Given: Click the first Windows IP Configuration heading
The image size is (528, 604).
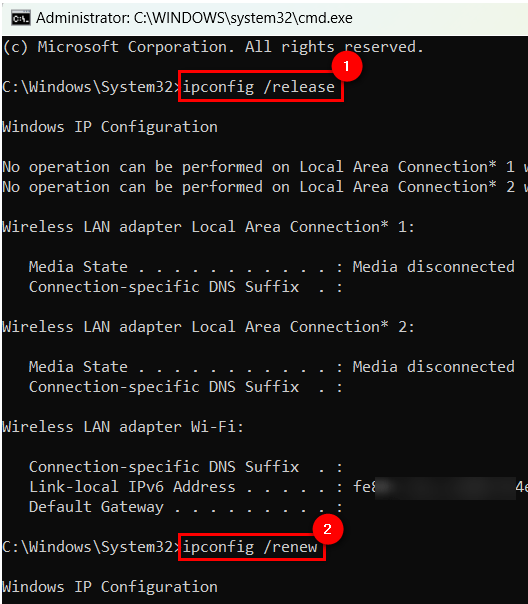Looking at the screenshot, I should (x=110, y=127).
